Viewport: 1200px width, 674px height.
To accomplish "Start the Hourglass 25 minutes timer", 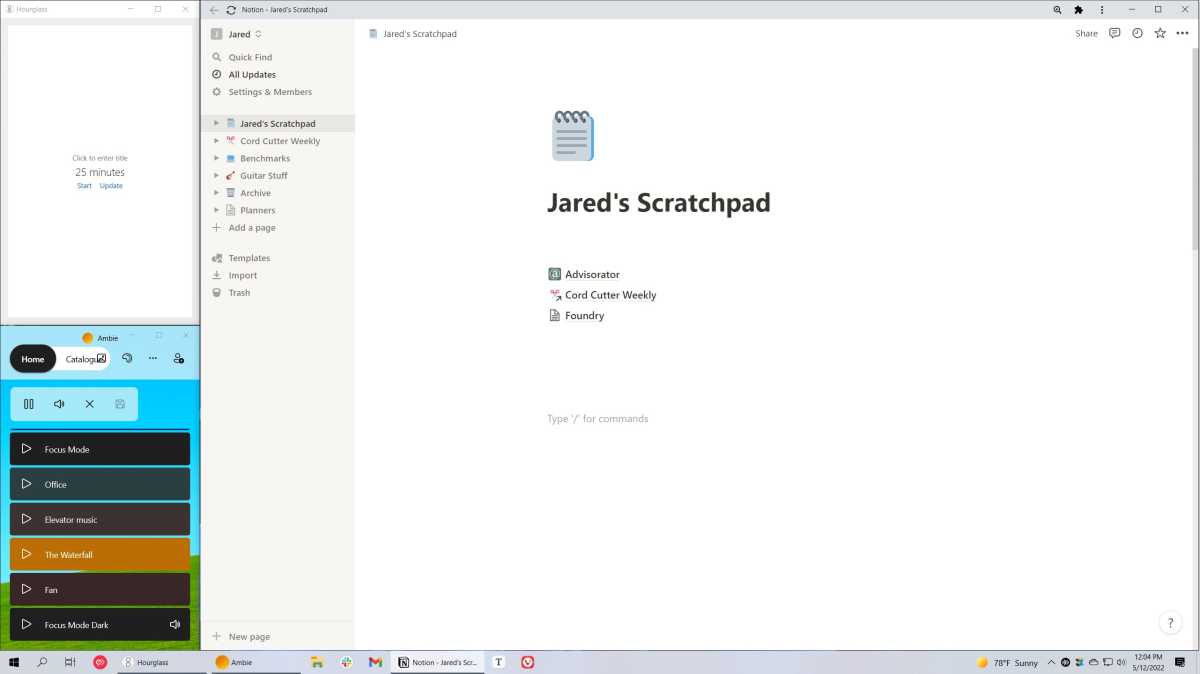I will pos(84,186).
